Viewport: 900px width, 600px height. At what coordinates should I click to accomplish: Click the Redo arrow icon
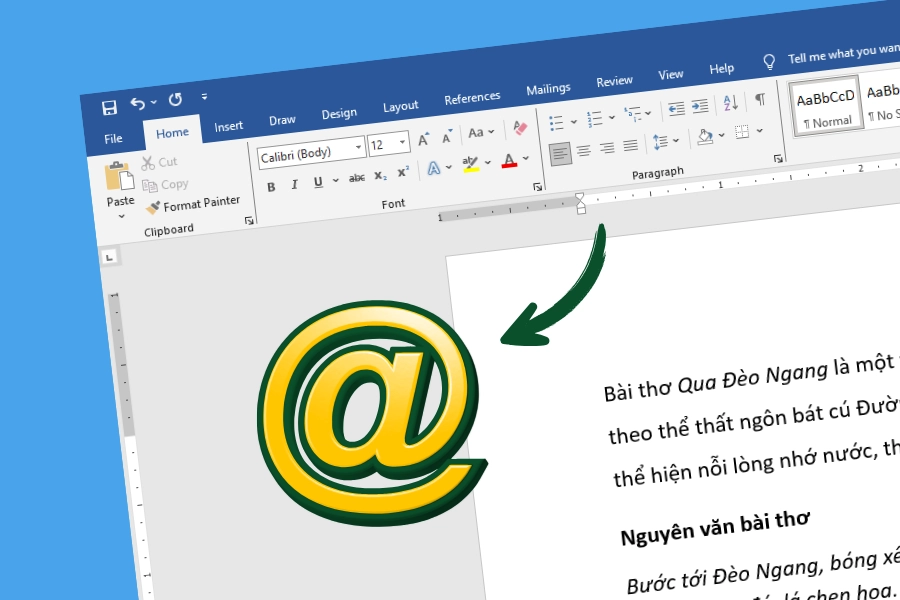point(175,100)
